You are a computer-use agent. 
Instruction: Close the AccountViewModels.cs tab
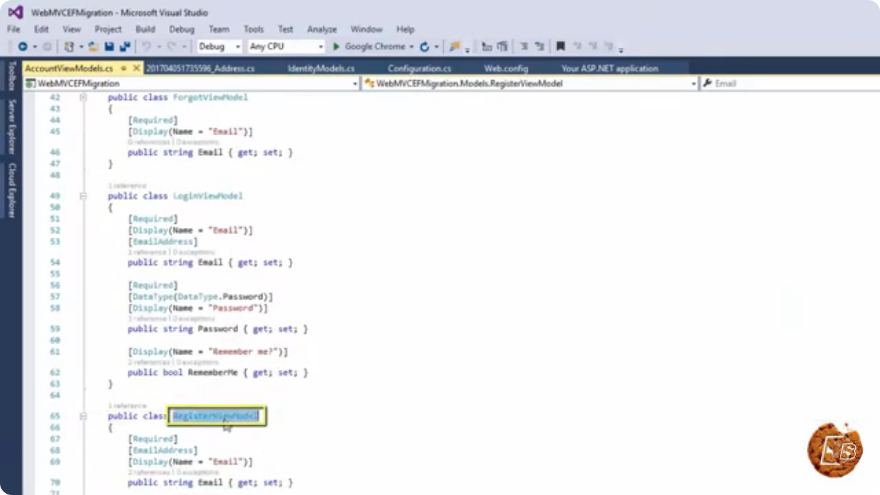click(136, 68)
